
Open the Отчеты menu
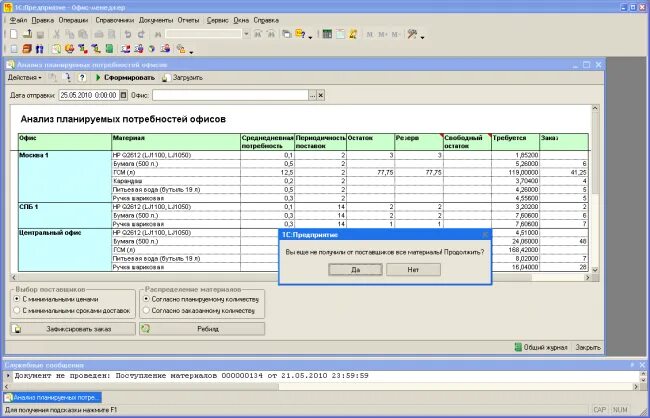tap(188, 20)
